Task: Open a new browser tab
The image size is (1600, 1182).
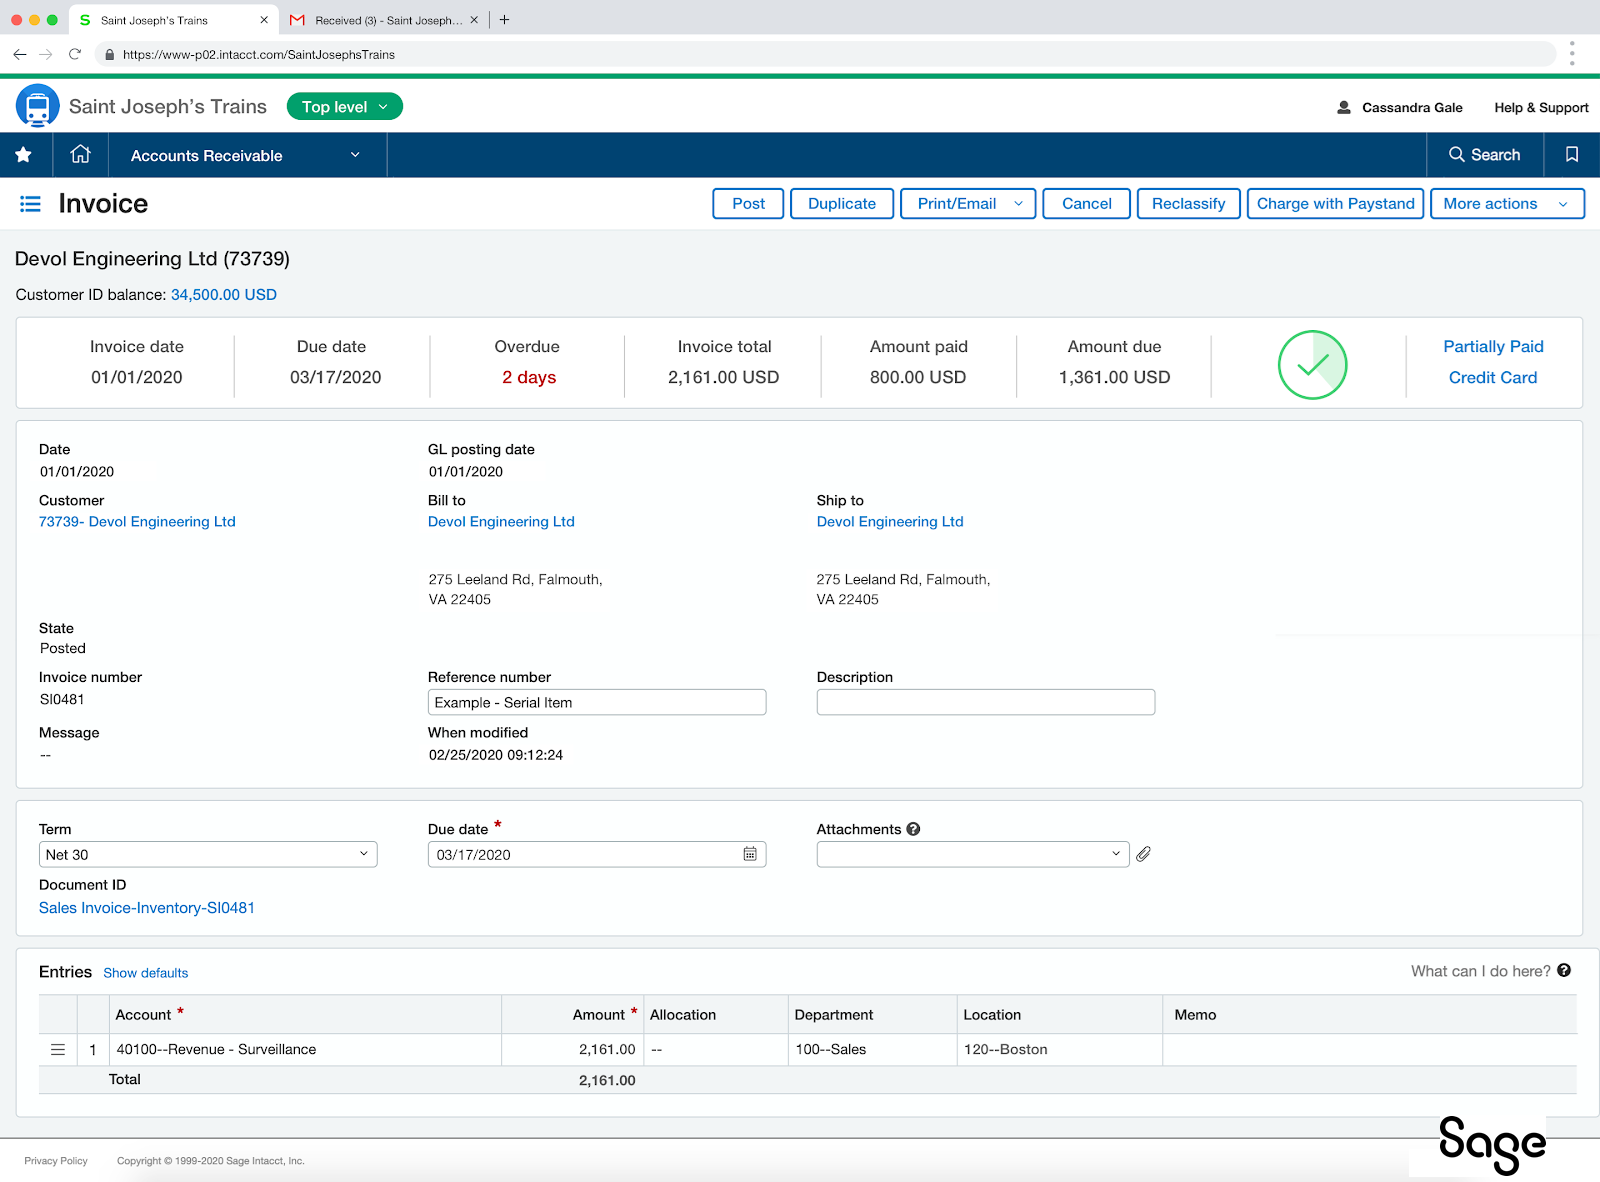Action: (505, 20)
